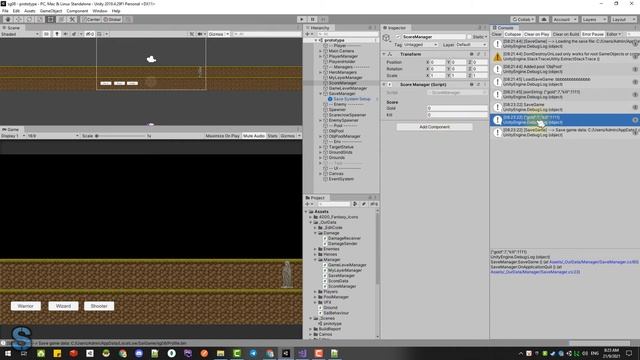Viewport: 640px width, 360px height.
Task: Open the Shaded draw mode dropdown
Action: tap(20, 34)
